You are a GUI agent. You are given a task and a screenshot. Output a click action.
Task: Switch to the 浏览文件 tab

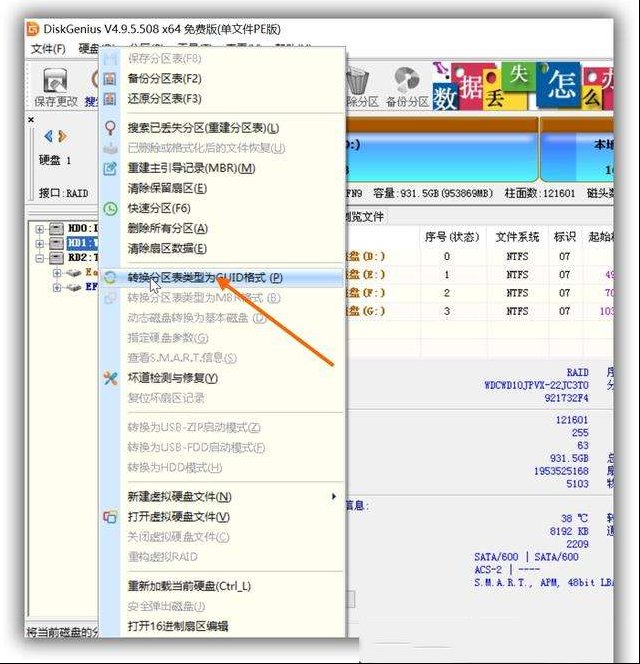365,217
